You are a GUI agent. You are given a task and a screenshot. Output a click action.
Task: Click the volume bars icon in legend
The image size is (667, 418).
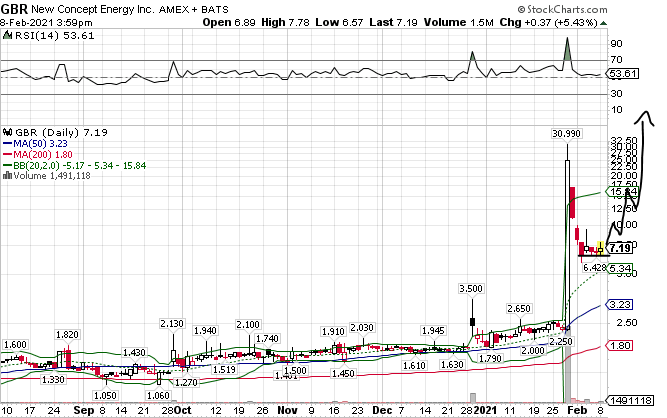coord(7,176)
